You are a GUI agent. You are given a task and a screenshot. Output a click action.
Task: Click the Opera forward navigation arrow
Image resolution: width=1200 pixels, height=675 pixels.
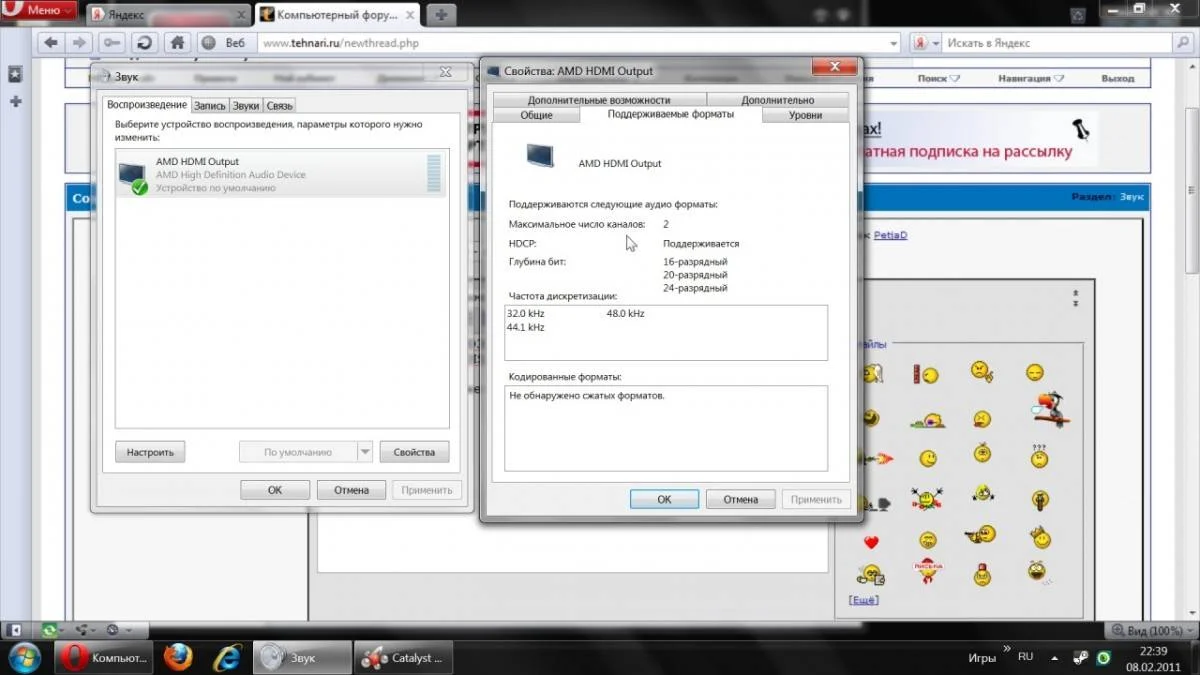coord(80,43)
